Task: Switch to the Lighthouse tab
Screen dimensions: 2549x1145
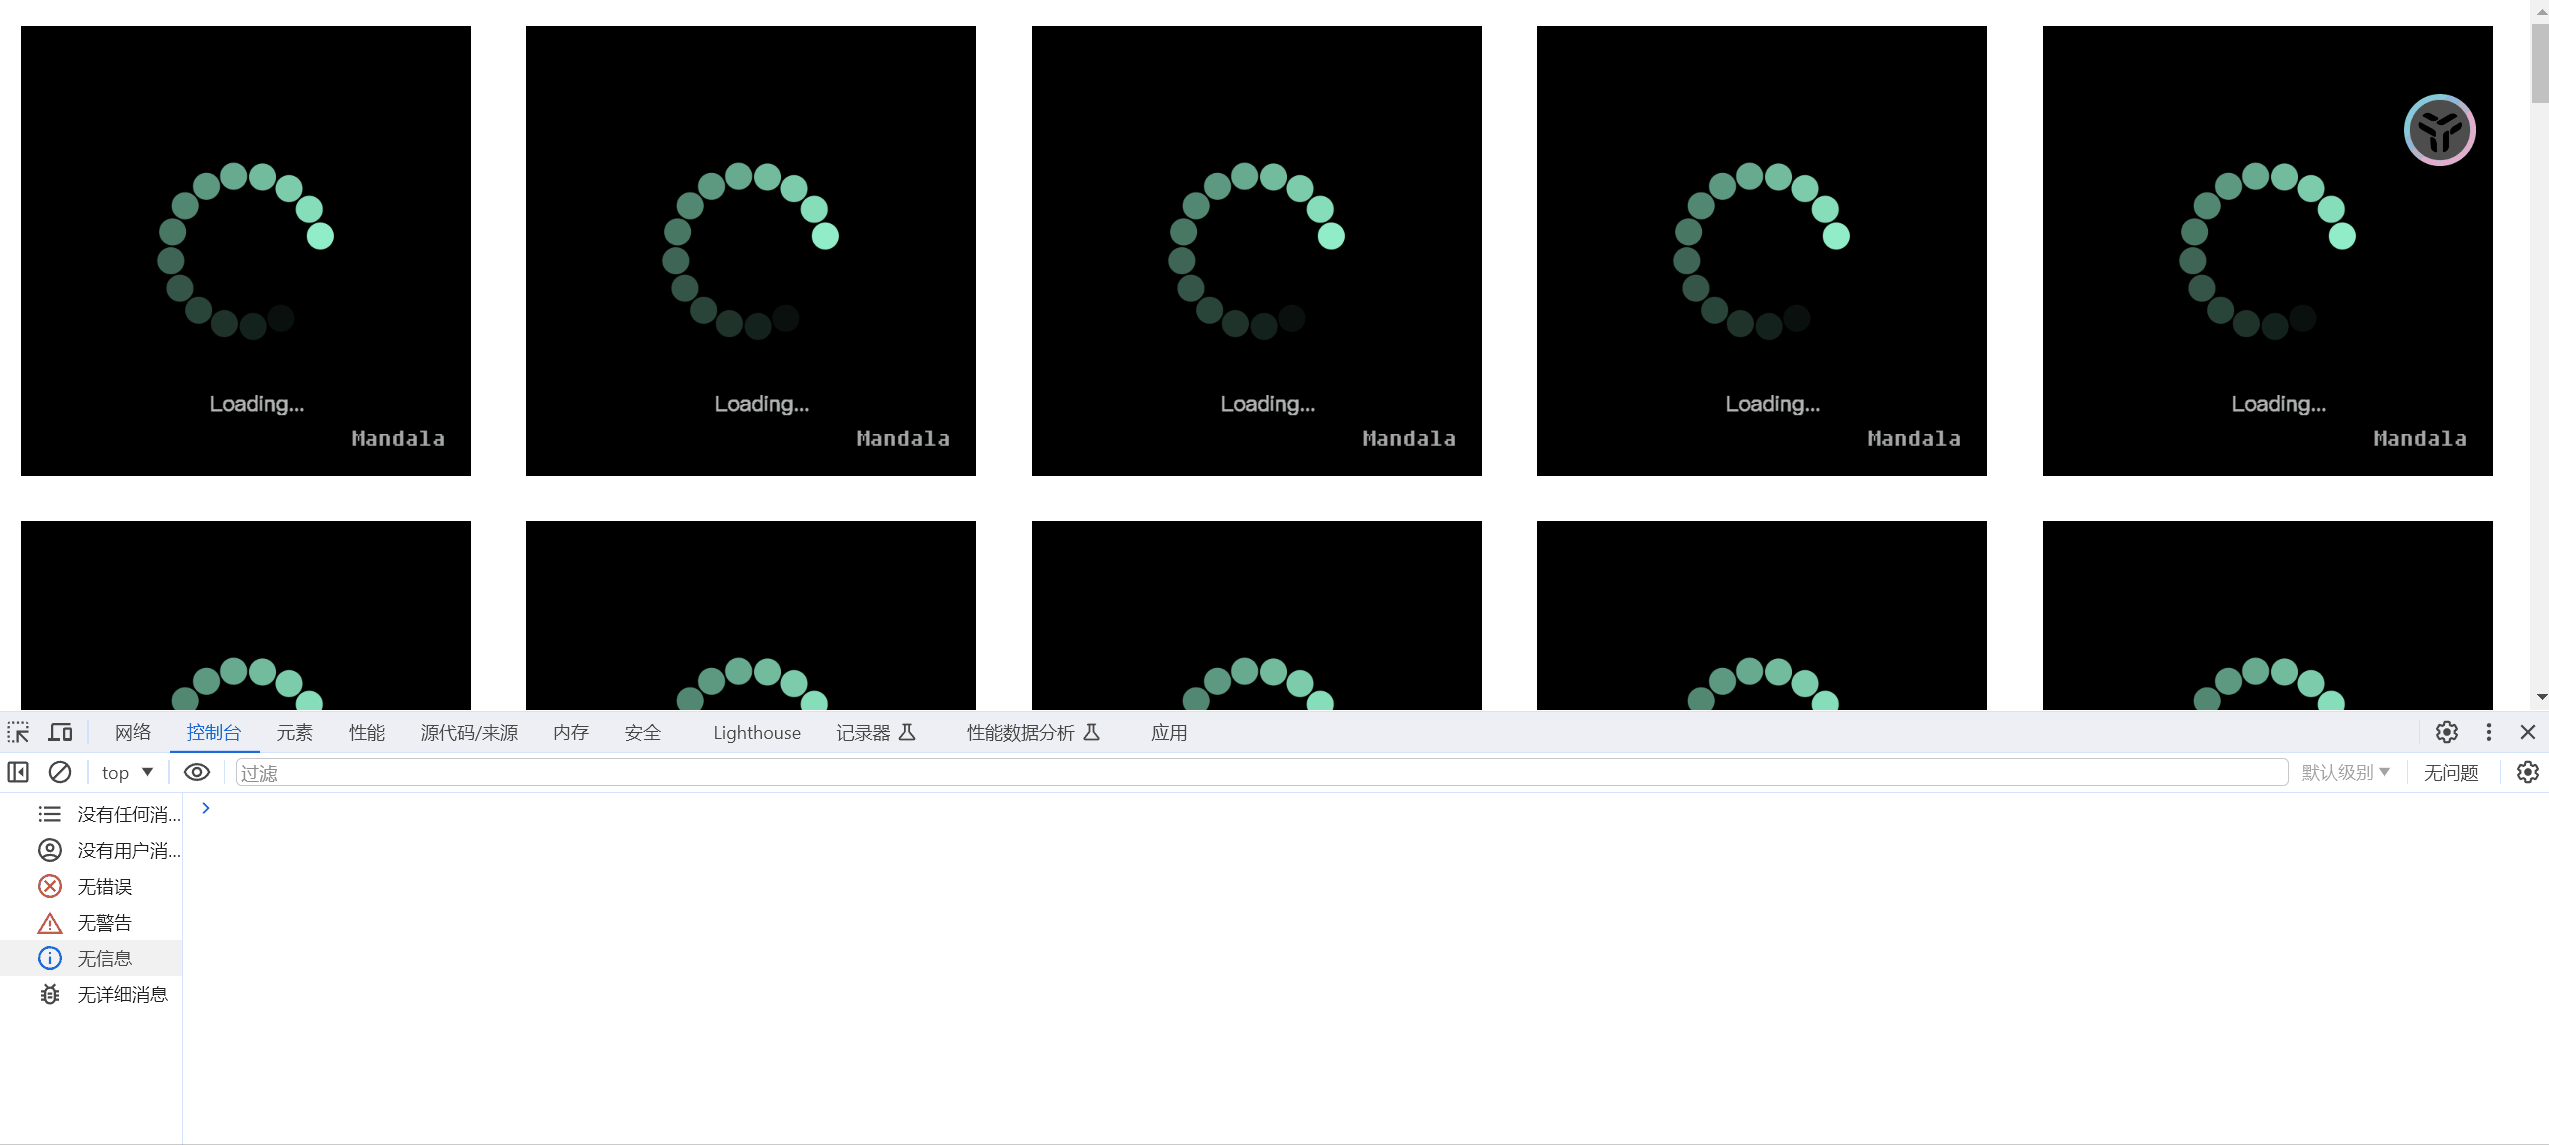Action: (x=756, y=732)
